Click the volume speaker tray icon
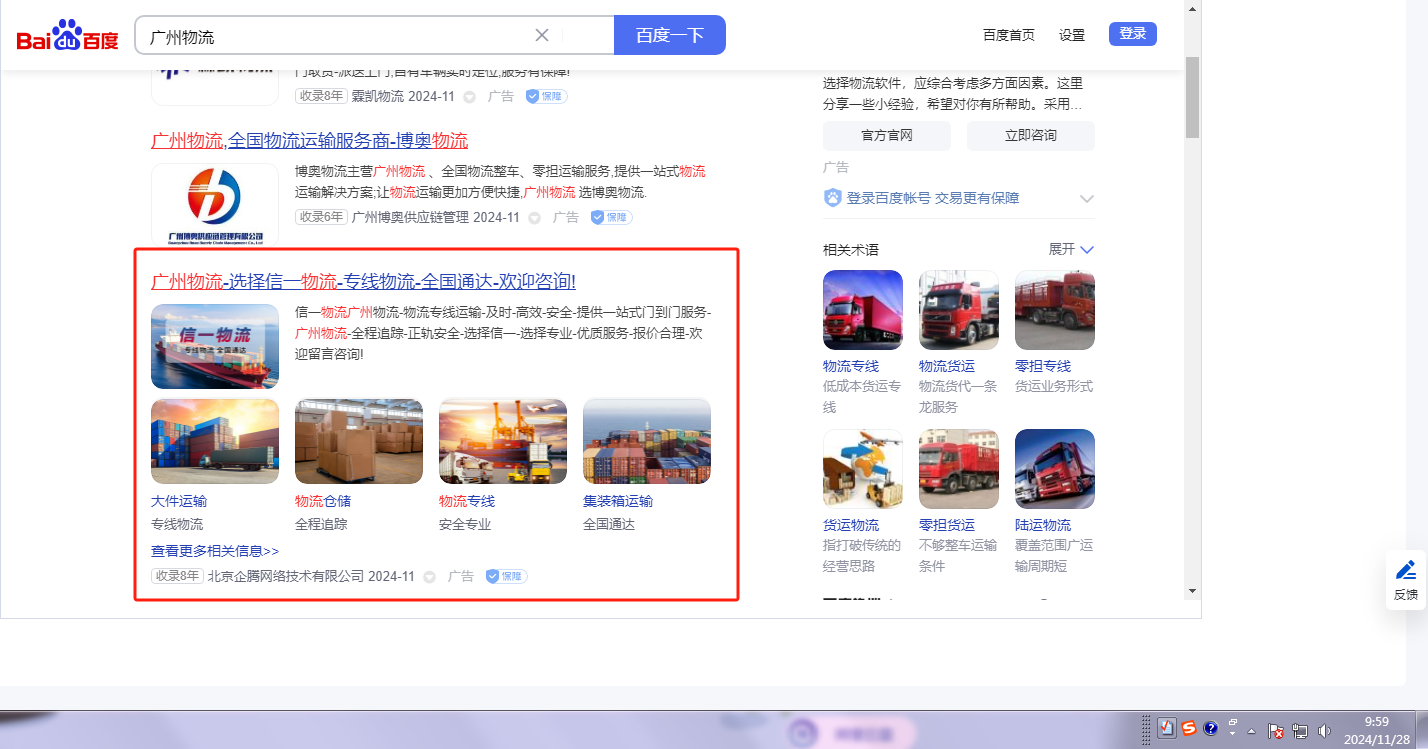Viewport: 1428px width, 749px height. 1324,731
